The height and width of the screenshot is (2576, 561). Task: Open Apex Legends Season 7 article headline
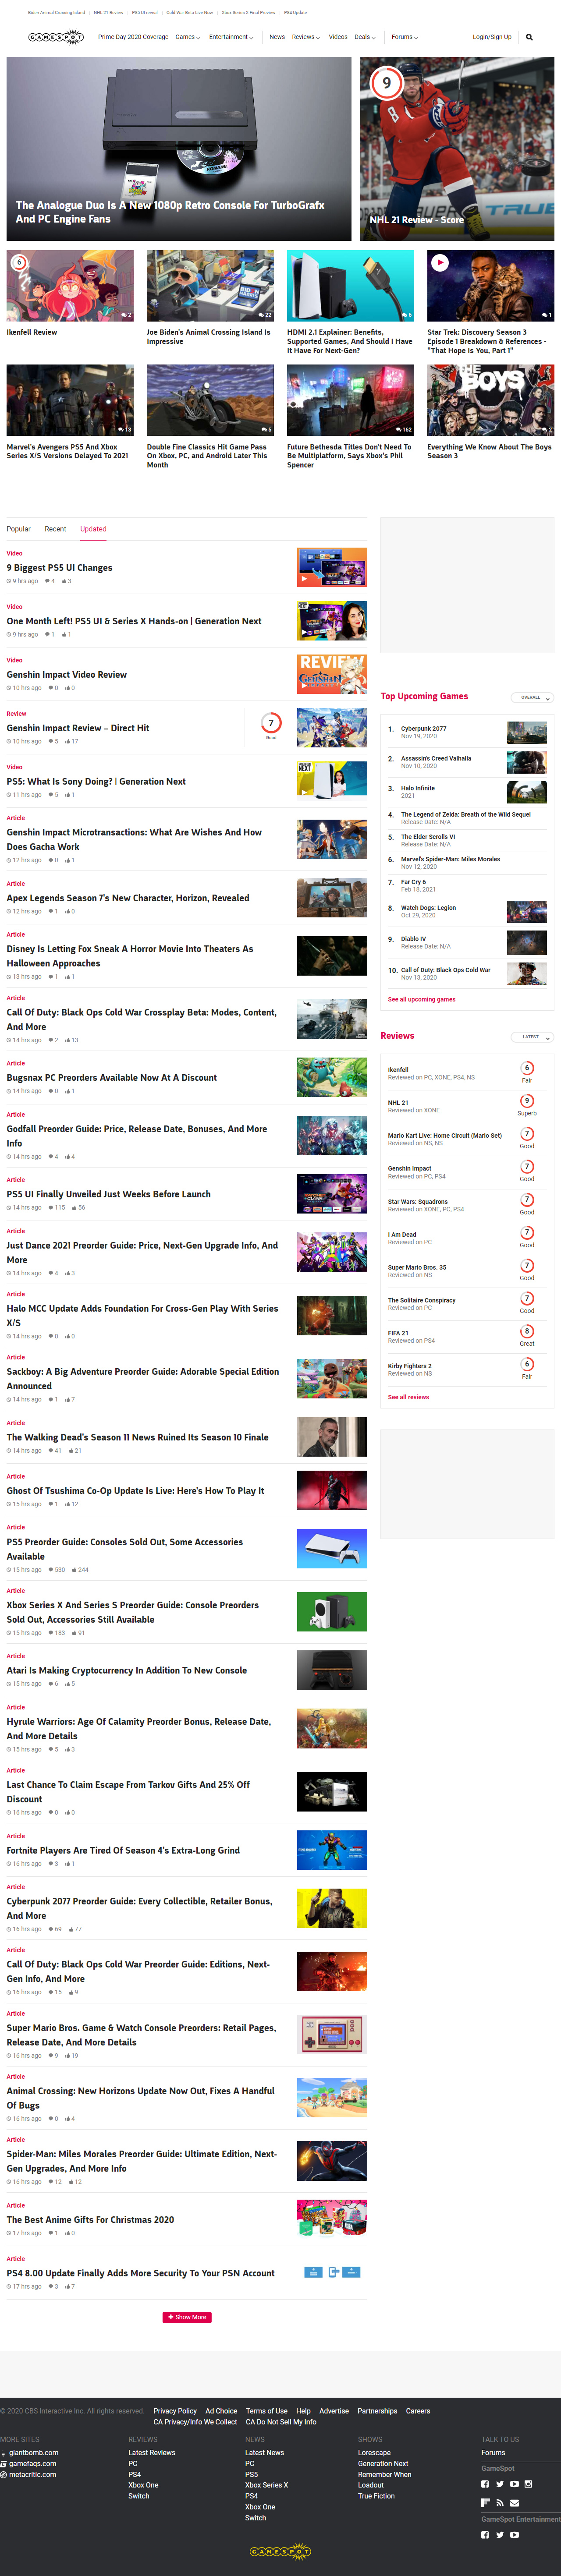click(128, 898)
